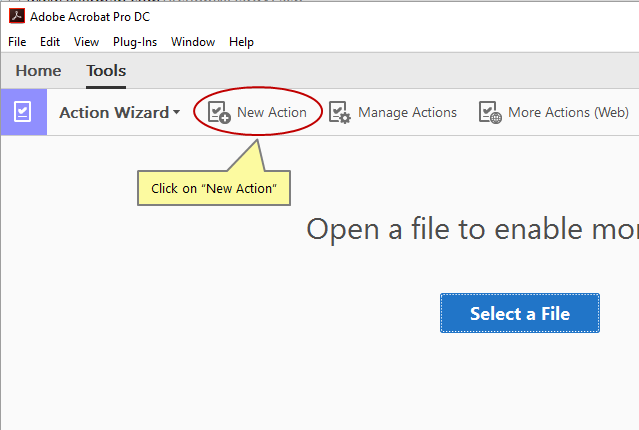
Task: Open the Edit menu
Action: (x=50, y=42)
